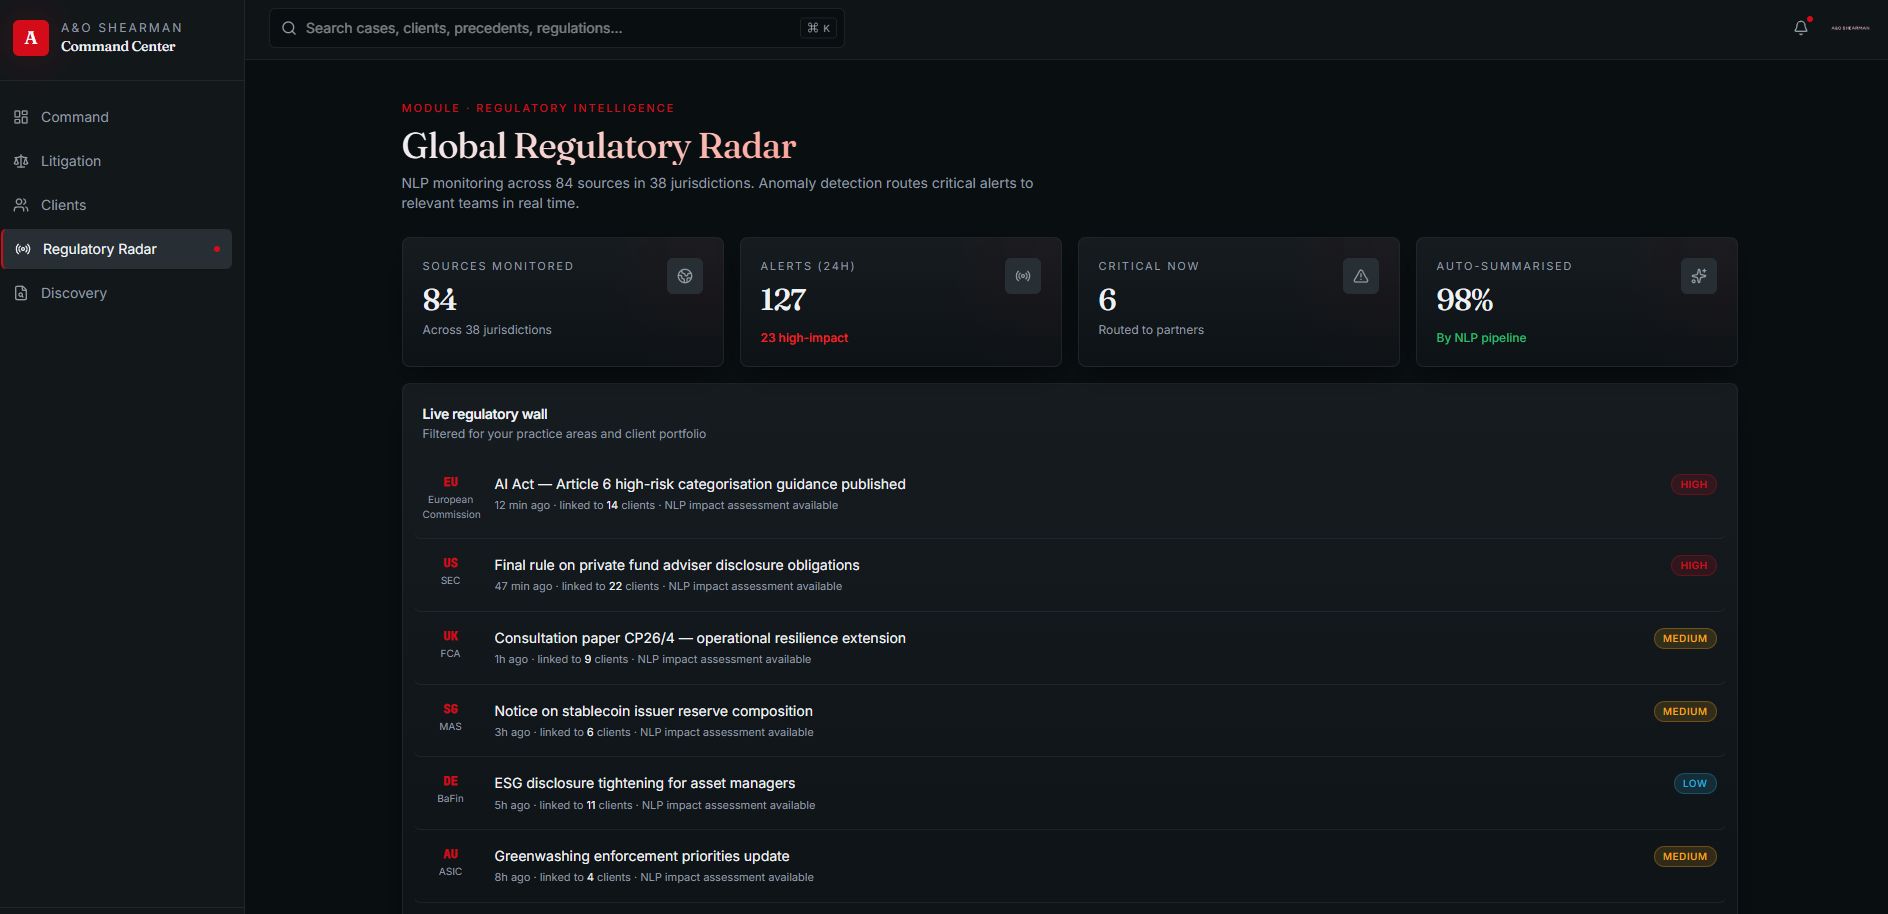The width and height of the screenshot is (1888, 914).
Task: Click the UK FCA source label
Action: click(x=451, y=644)
